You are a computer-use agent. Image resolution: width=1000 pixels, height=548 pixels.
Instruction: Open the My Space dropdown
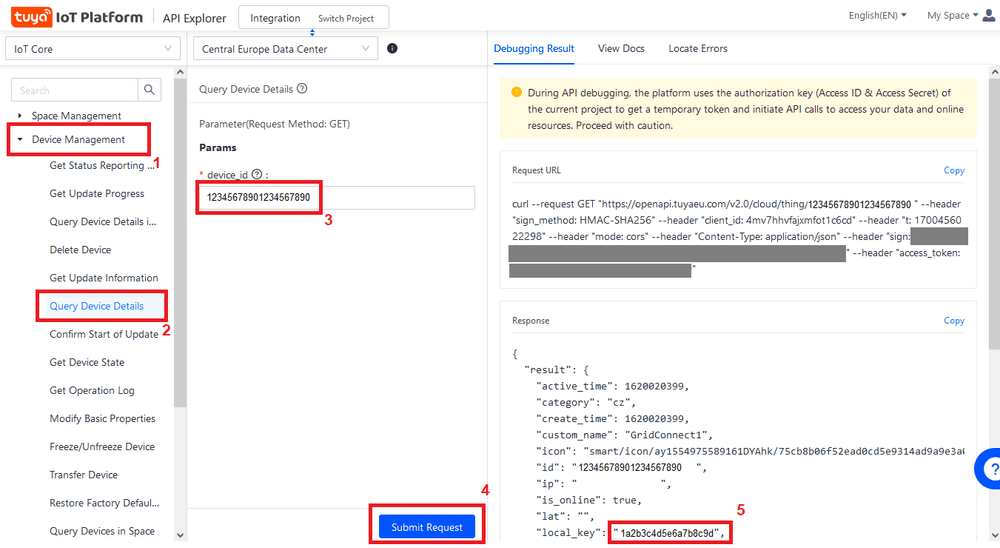click(x=952, y=15)
